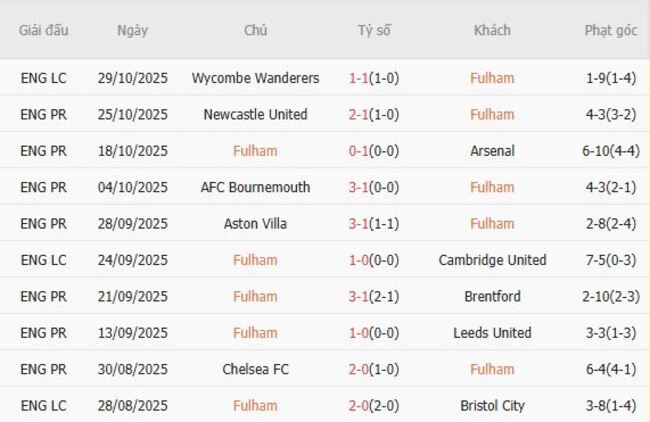The height and width of the screenshot is (422, 650).
Task: Select the Brentford team name
Action: [492, 296]
